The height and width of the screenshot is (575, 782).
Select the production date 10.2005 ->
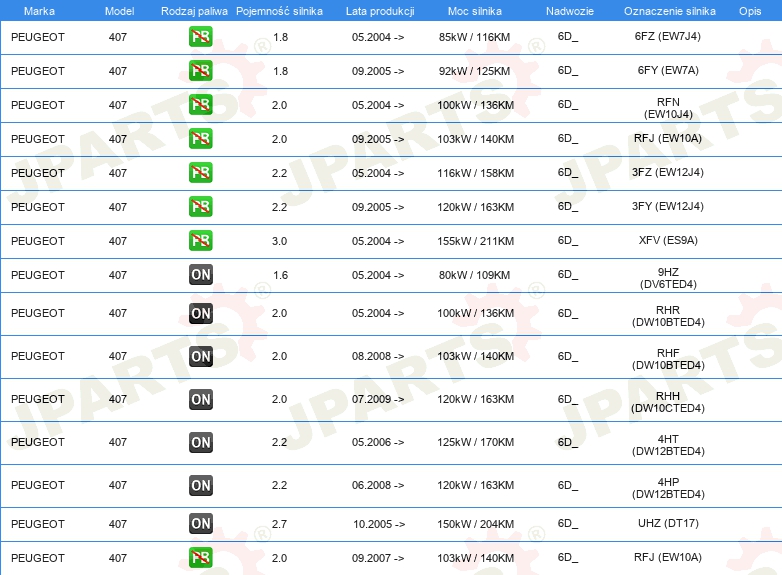379,524
